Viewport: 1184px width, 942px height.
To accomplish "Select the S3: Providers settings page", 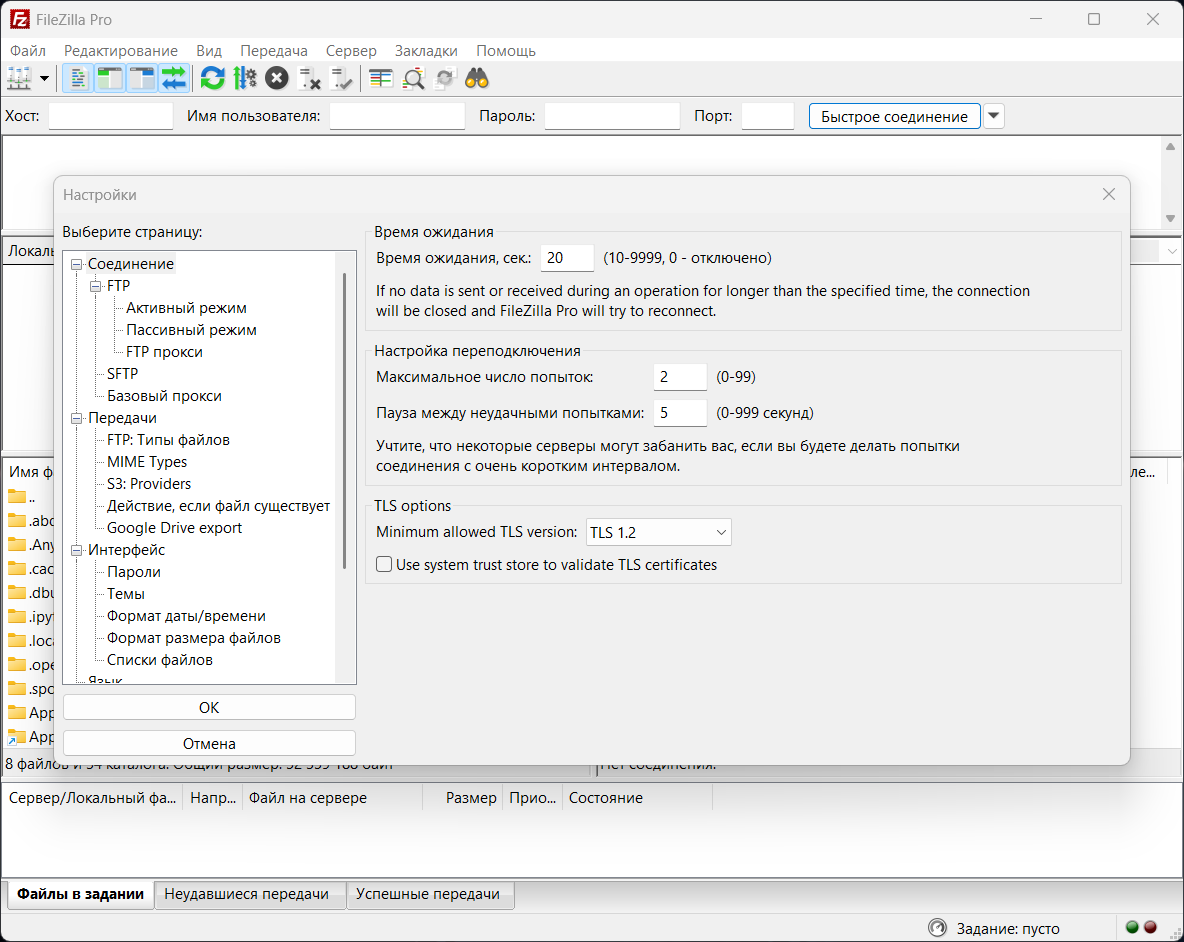I will (x=149, y=484).
